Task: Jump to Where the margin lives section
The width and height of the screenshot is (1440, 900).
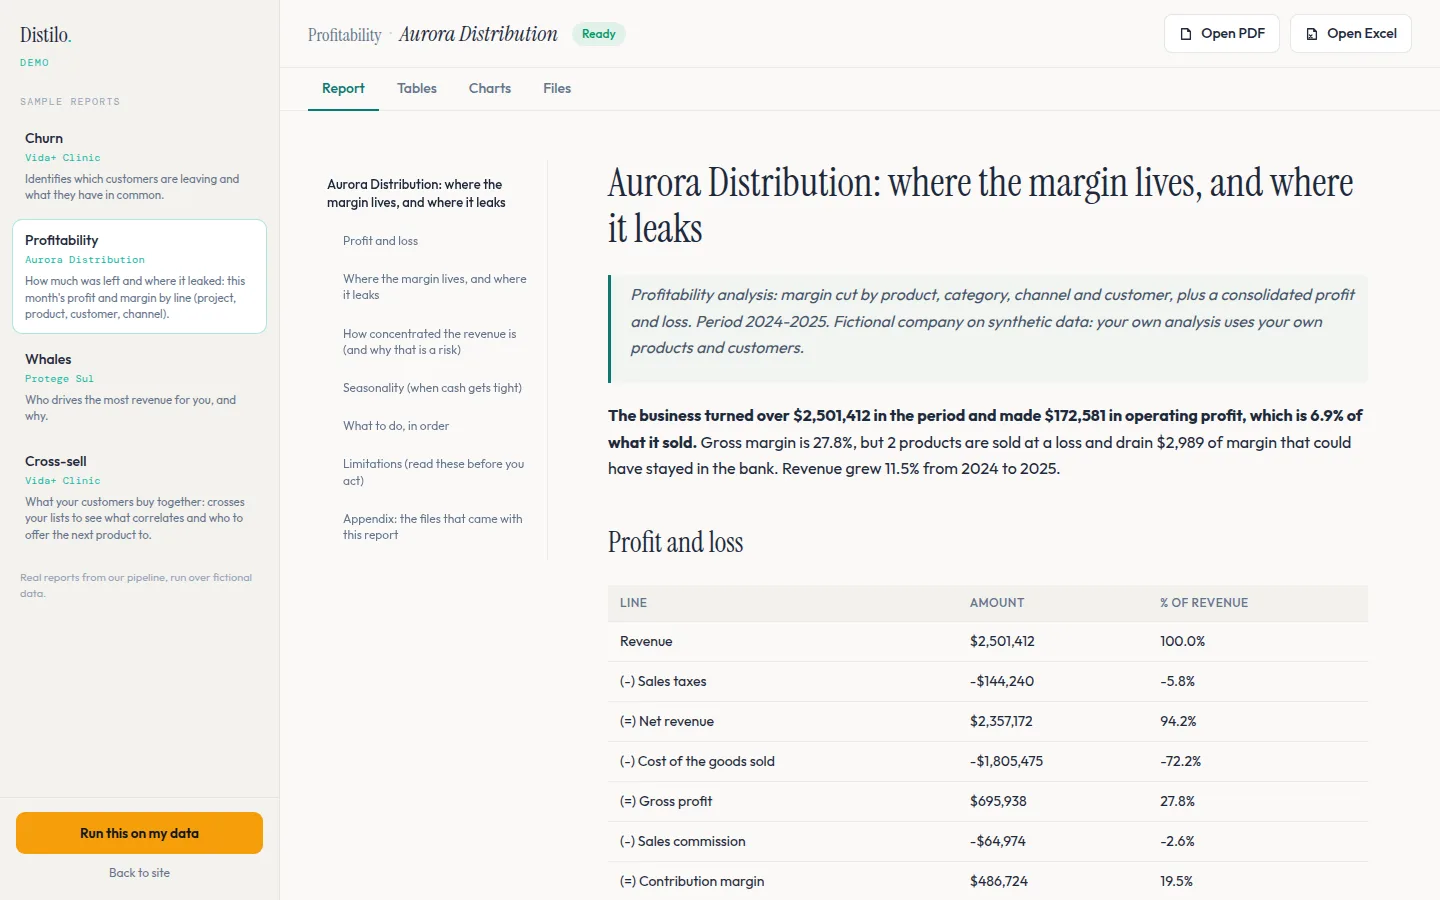Action: 435,287
